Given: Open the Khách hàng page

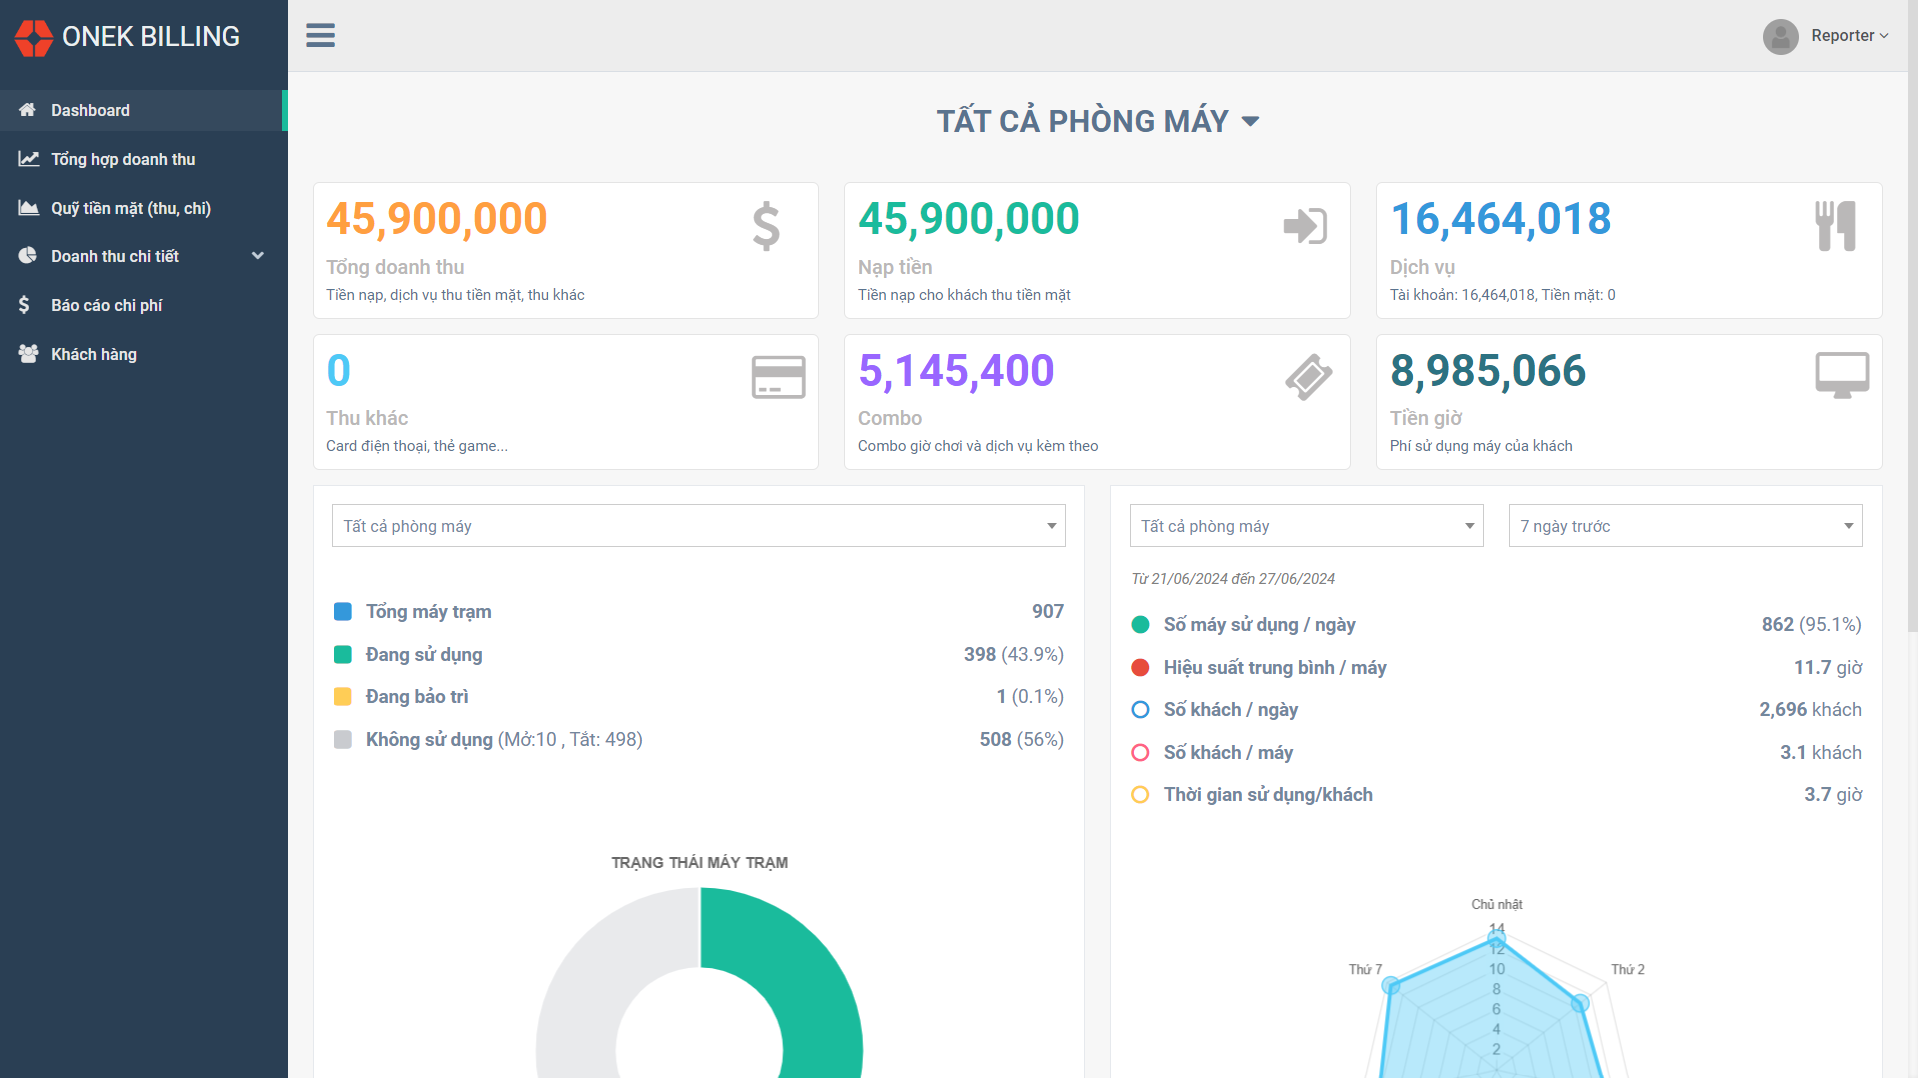Looking at the screenshot, I should 142,354.
